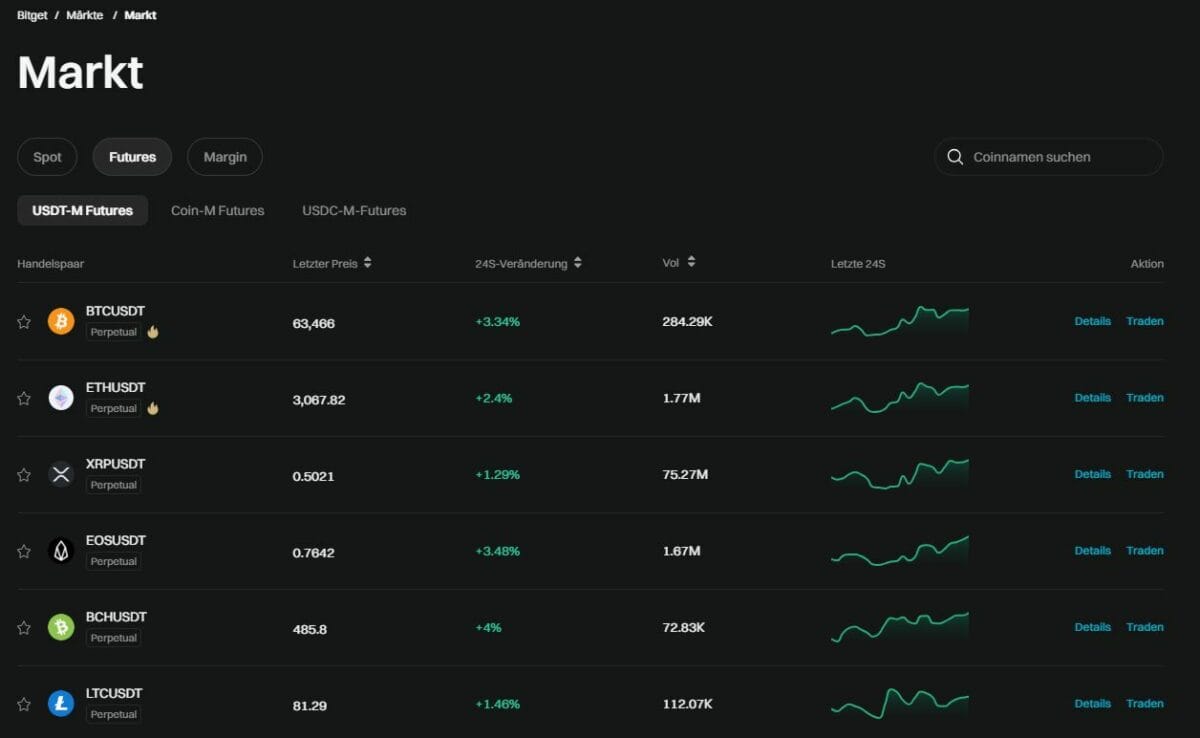Click the XRP coin icon
The image size is (1200, 738).
pos(61,474)
